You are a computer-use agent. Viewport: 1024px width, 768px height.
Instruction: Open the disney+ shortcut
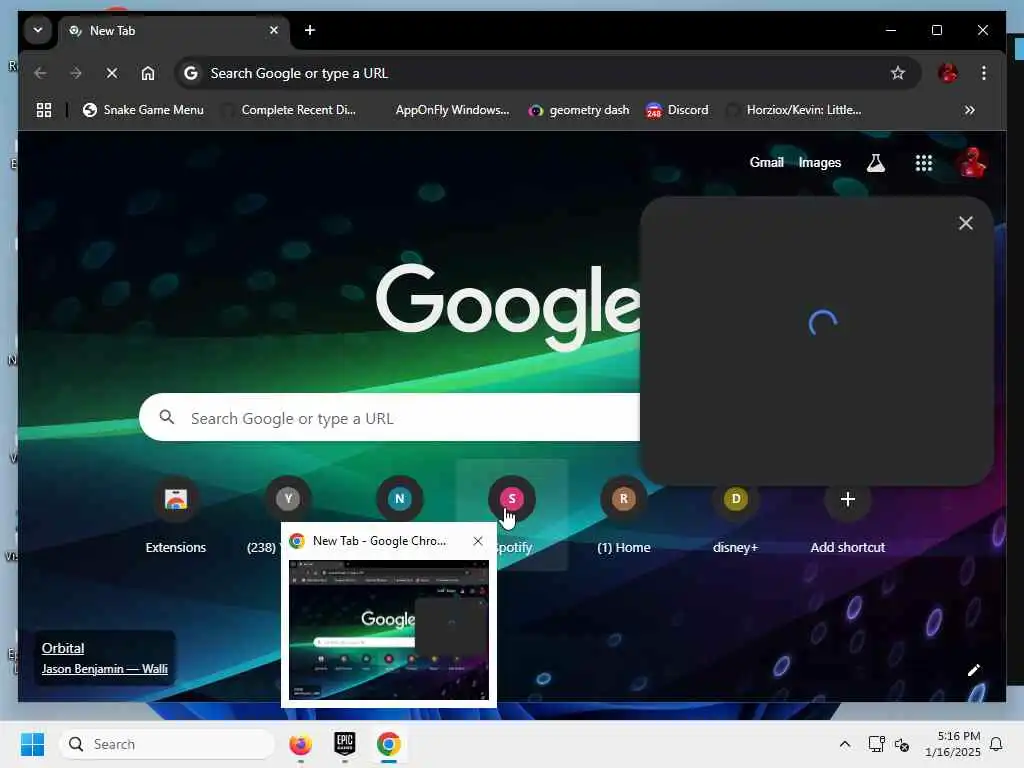[735, 515]
